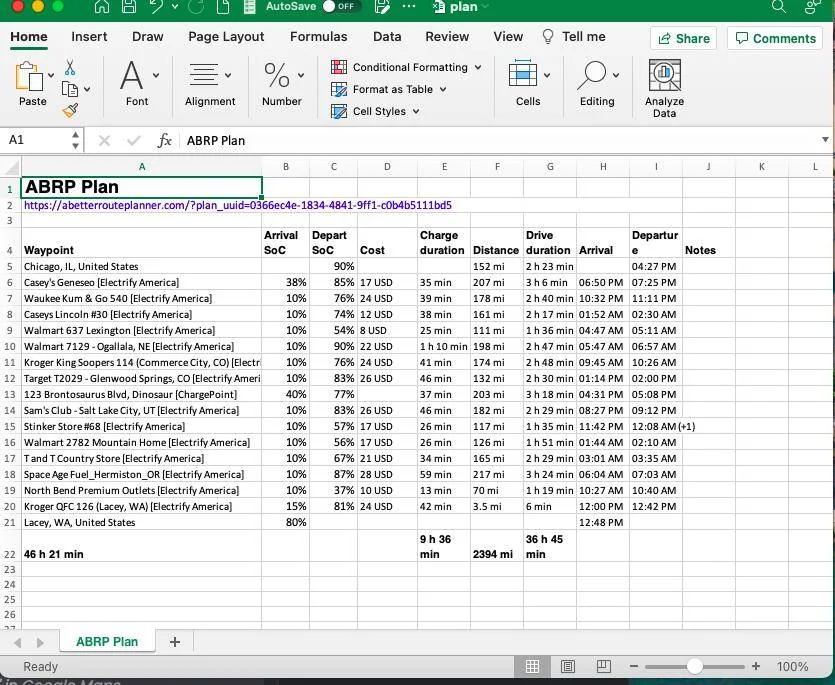Image resolution: width=835 pixels, height=685 pixels.
Task: Click the New document icon in title bar
Action: pyautogui.click(x=223, y=6)
